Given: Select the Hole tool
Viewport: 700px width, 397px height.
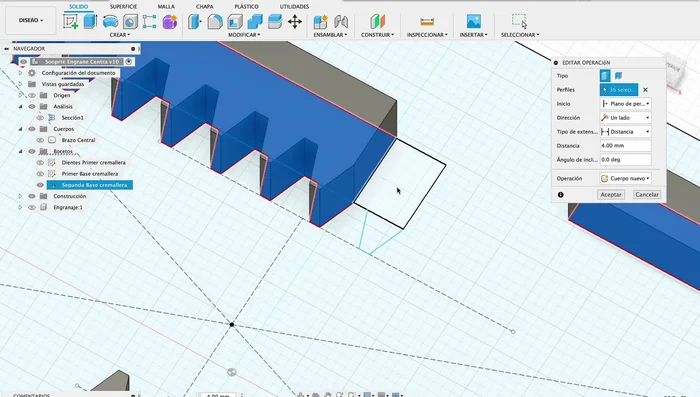Looking at the screenshot, I should pos(130,21).
